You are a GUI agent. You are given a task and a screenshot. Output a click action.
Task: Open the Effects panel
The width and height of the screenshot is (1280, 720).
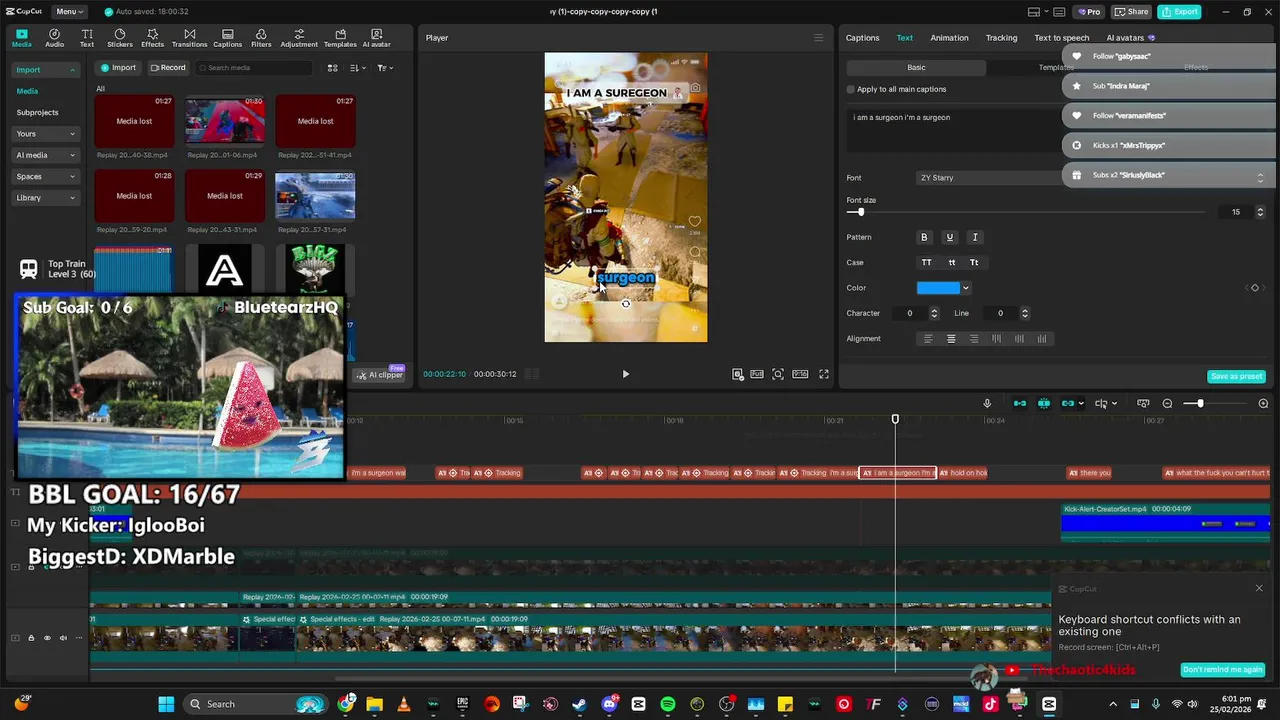tap(152, 38)
